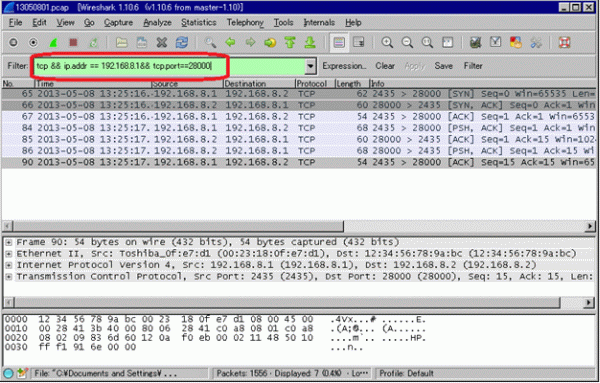Edit display filters toolbar icon

tap(496, 42)
